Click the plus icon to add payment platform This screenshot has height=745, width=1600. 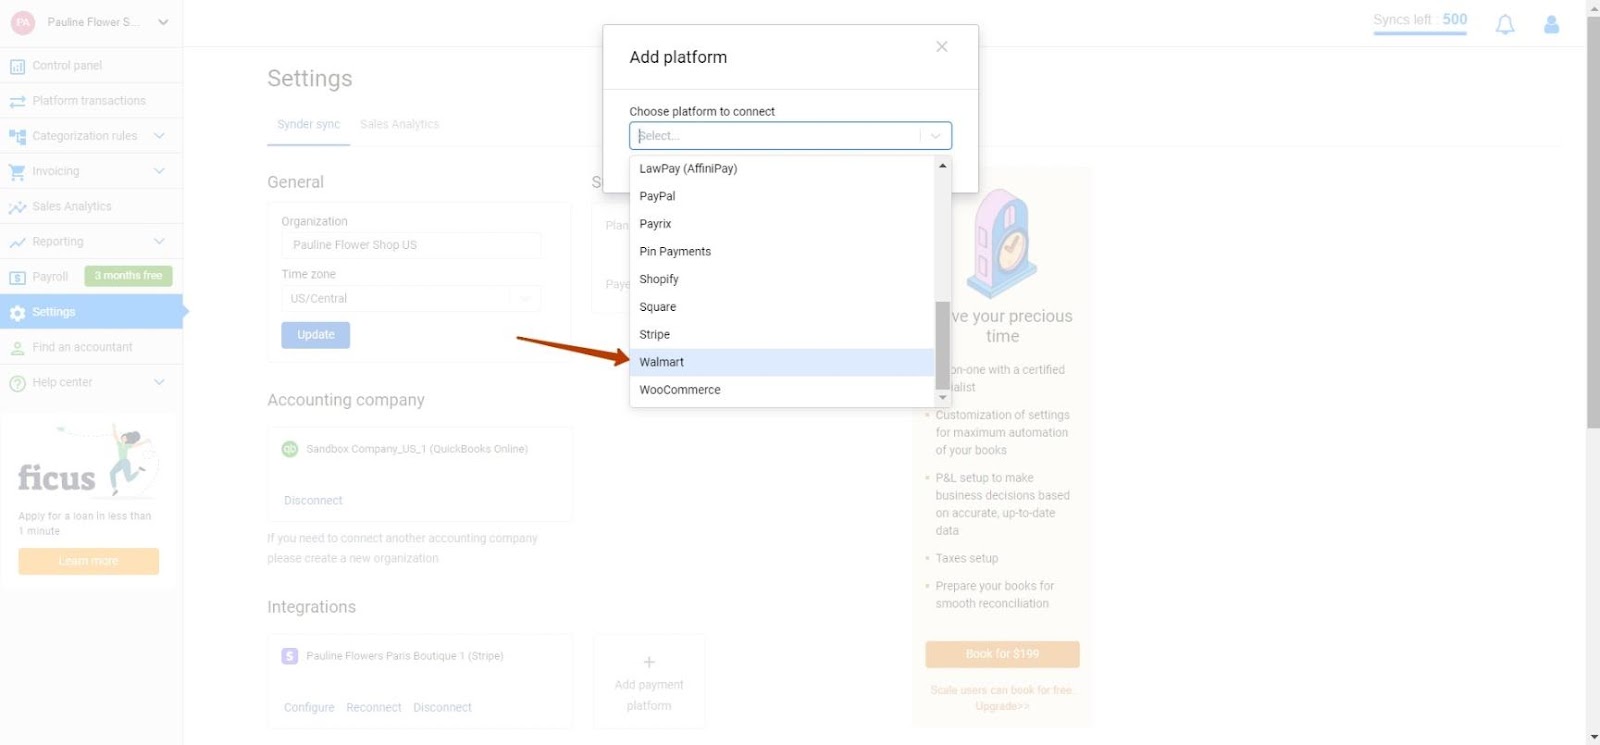[x=649, y=662]
